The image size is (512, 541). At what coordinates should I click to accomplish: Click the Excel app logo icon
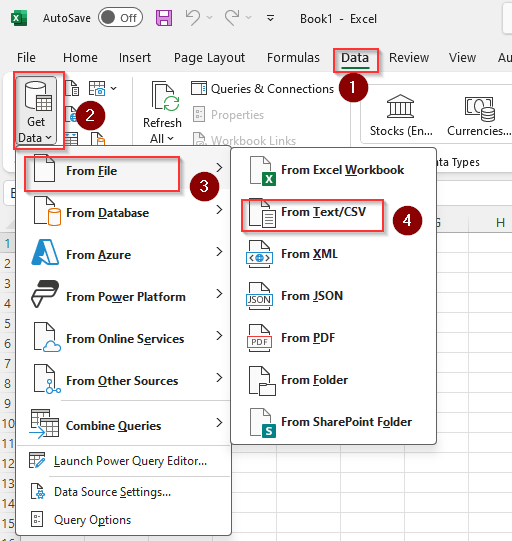pyautogui.click(x=19, y=18)
